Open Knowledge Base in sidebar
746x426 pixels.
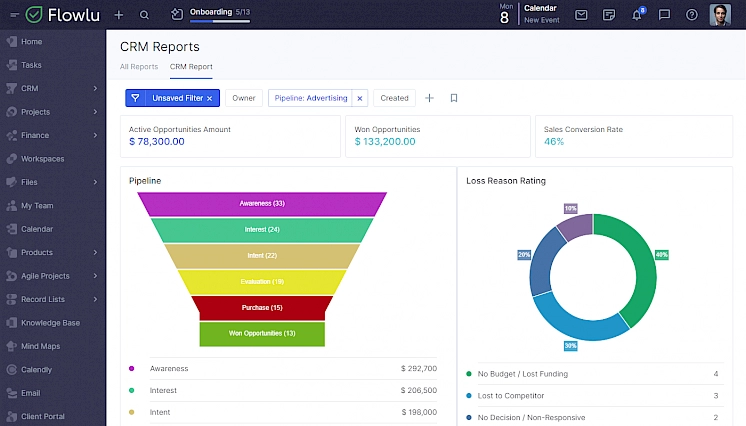pos(50,323)
